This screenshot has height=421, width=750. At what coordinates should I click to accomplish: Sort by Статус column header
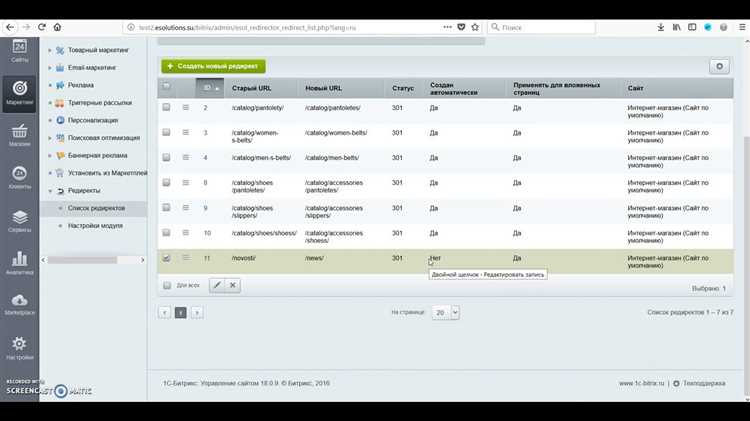[403, 88]
